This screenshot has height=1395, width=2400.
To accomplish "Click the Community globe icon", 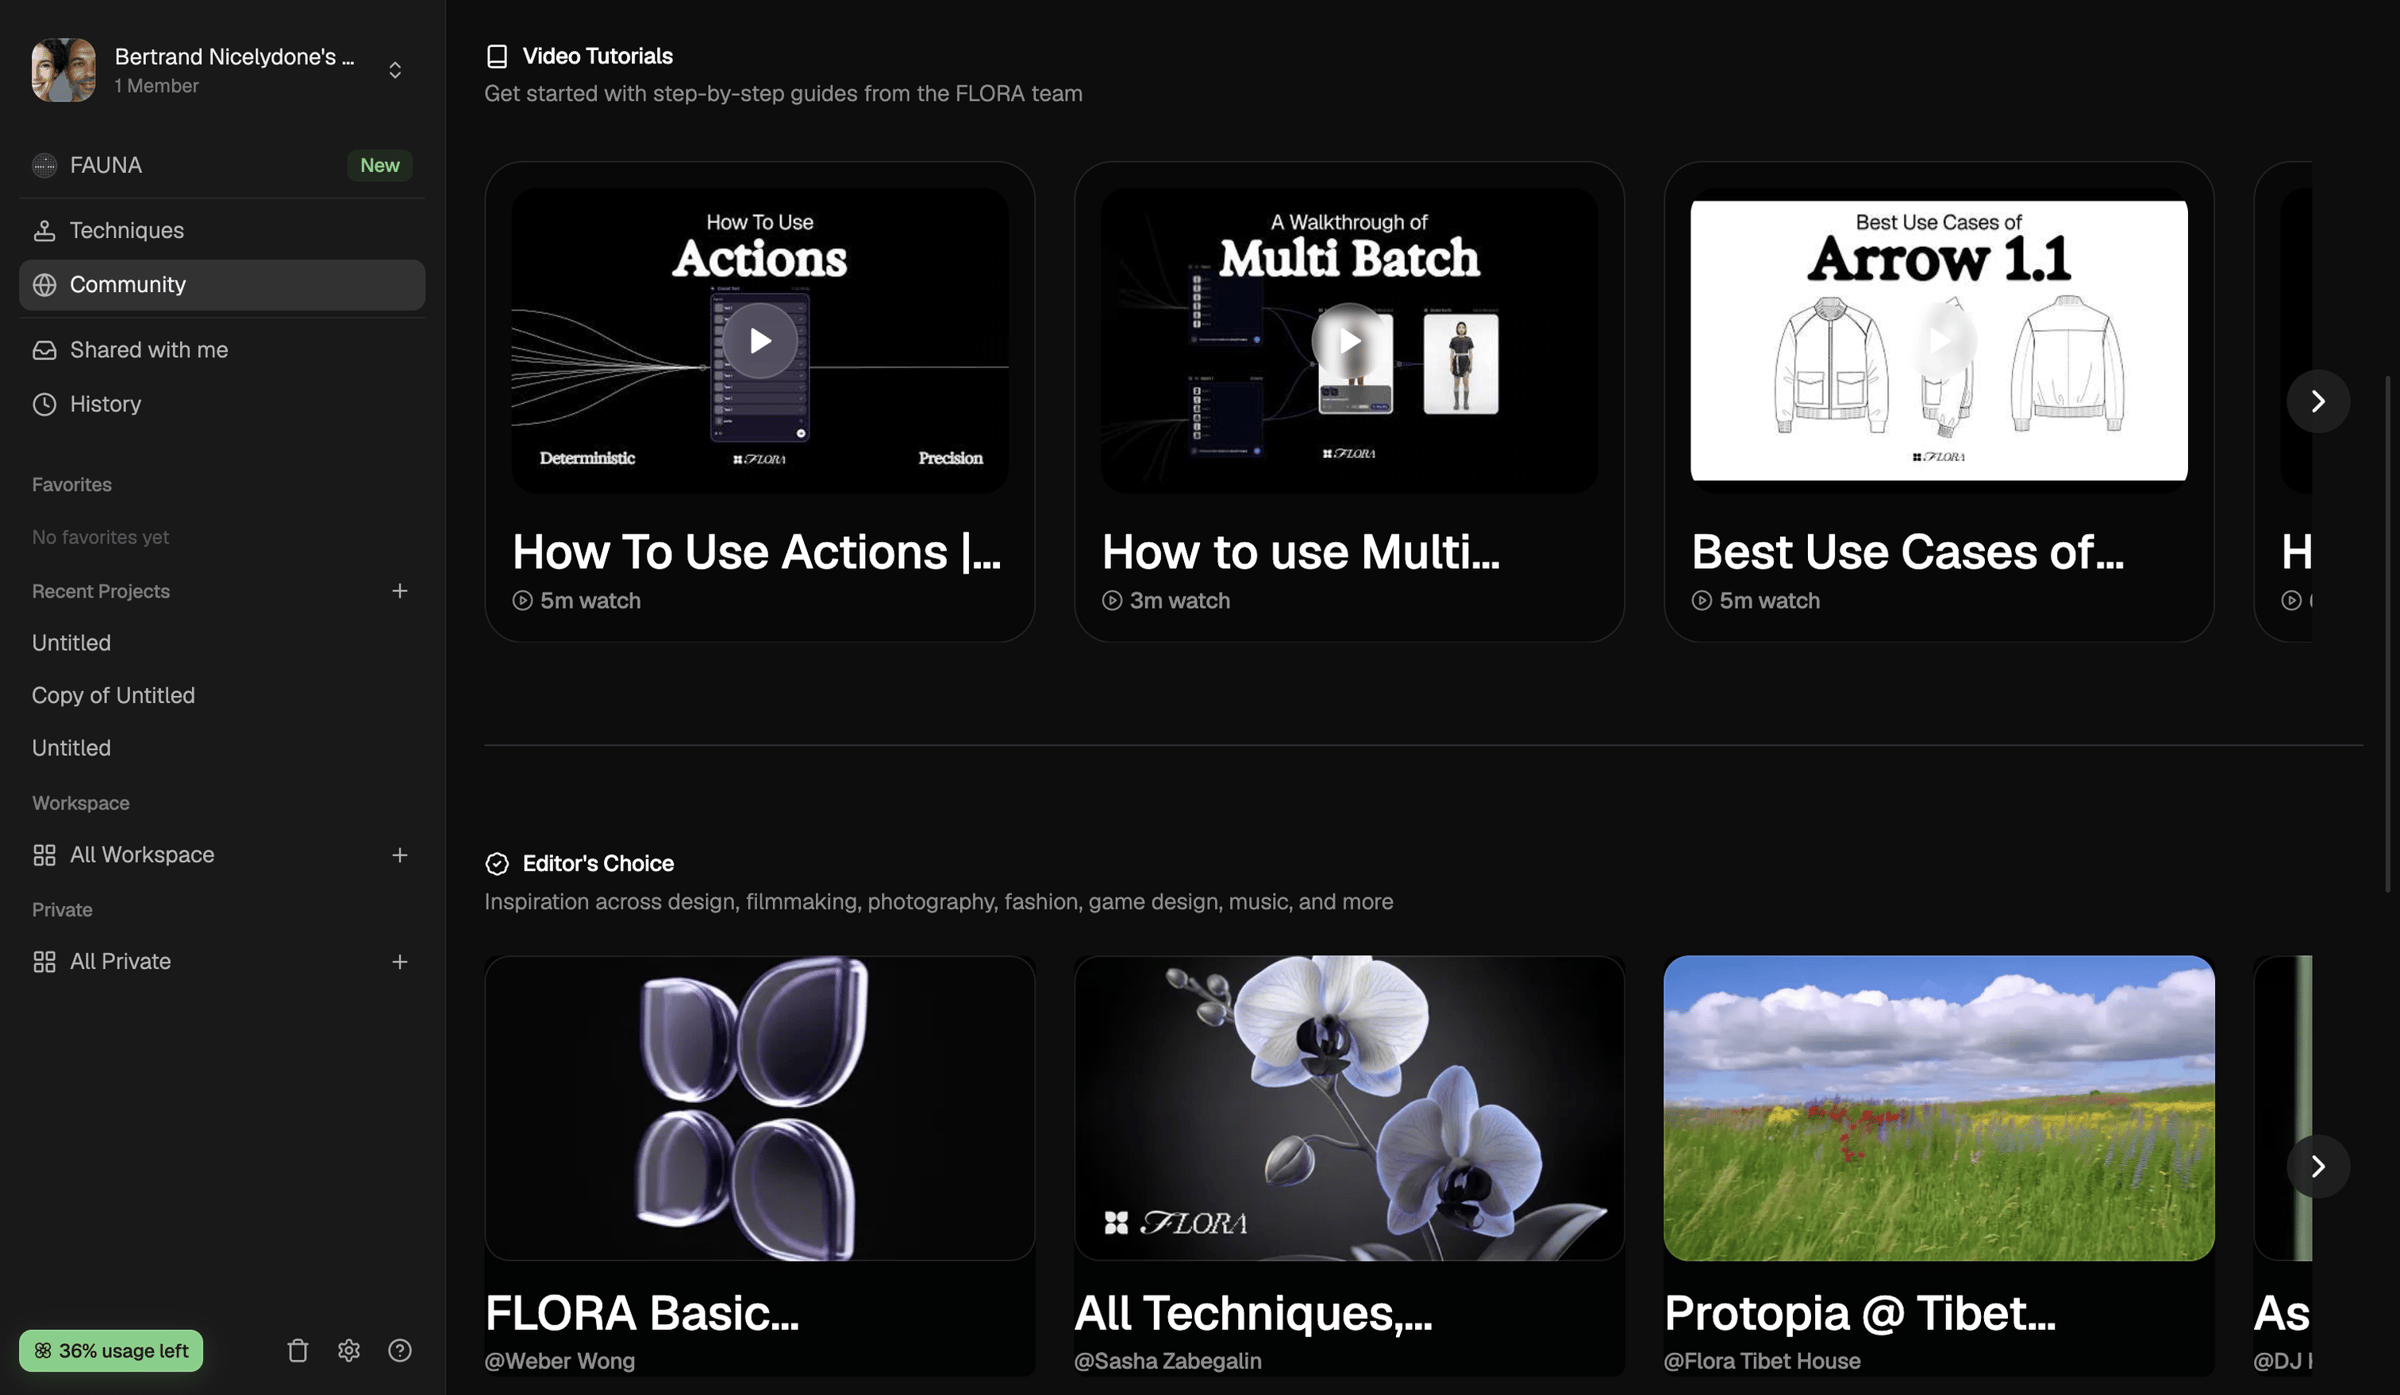I will coord(44,285).
